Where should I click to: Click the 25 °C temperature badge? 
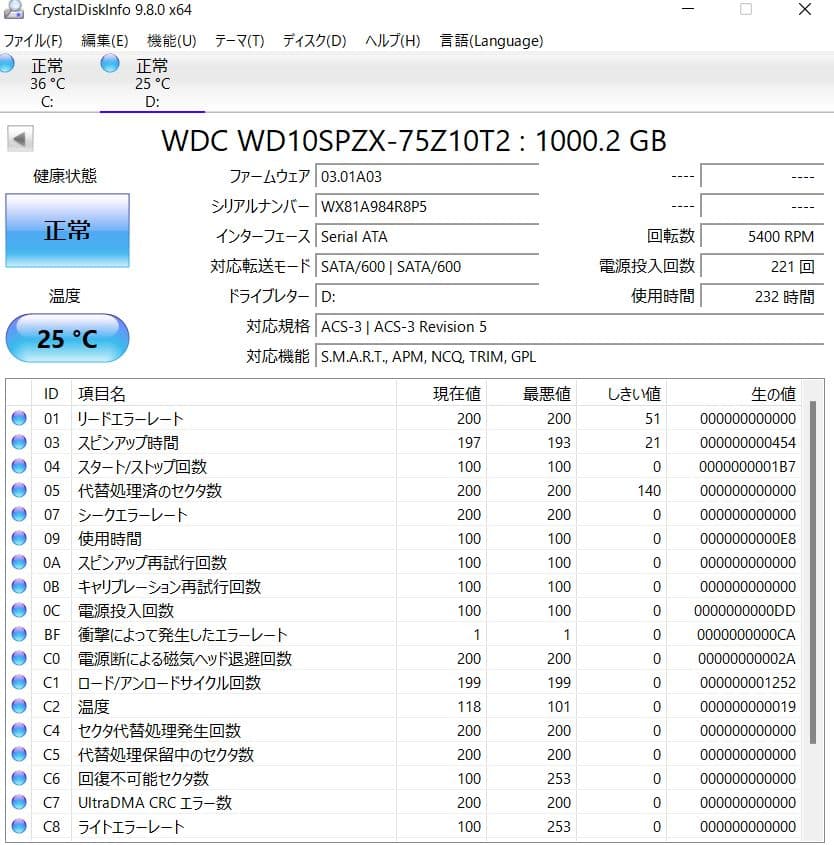click(67, 338)
